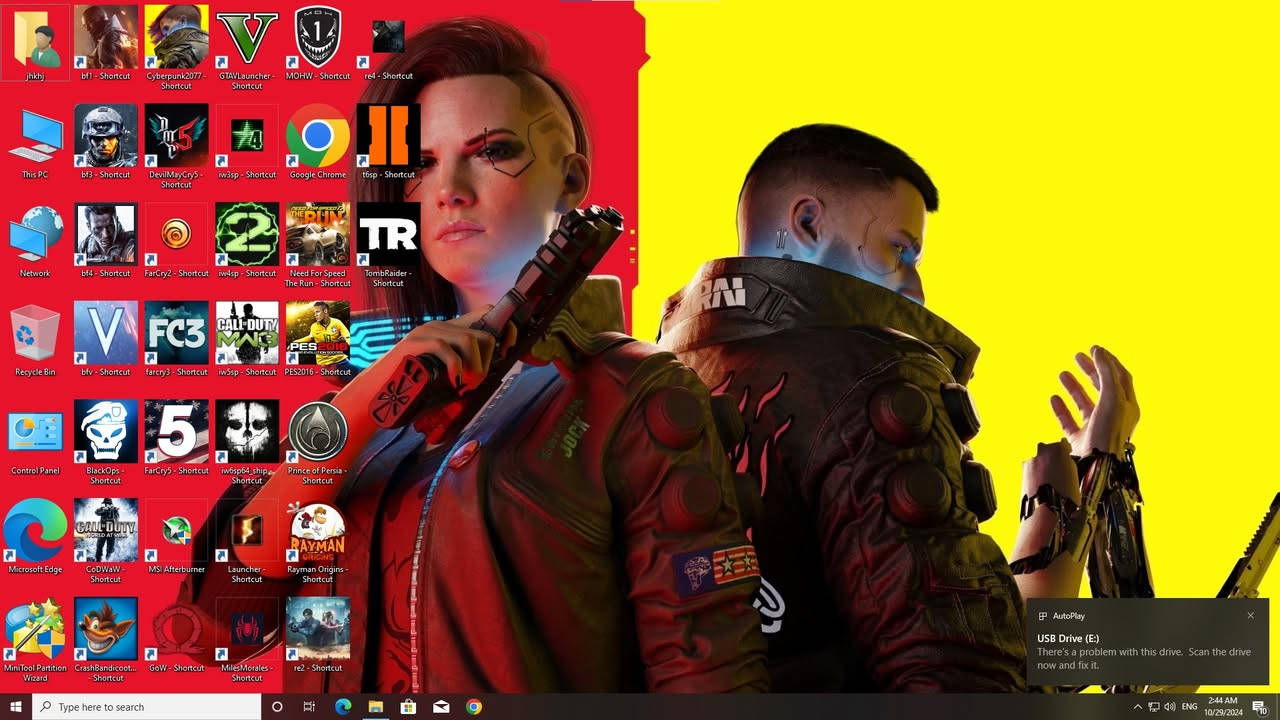
Task: Select the Microsoft Edge desktop icon
Action: tap(35, 538)
